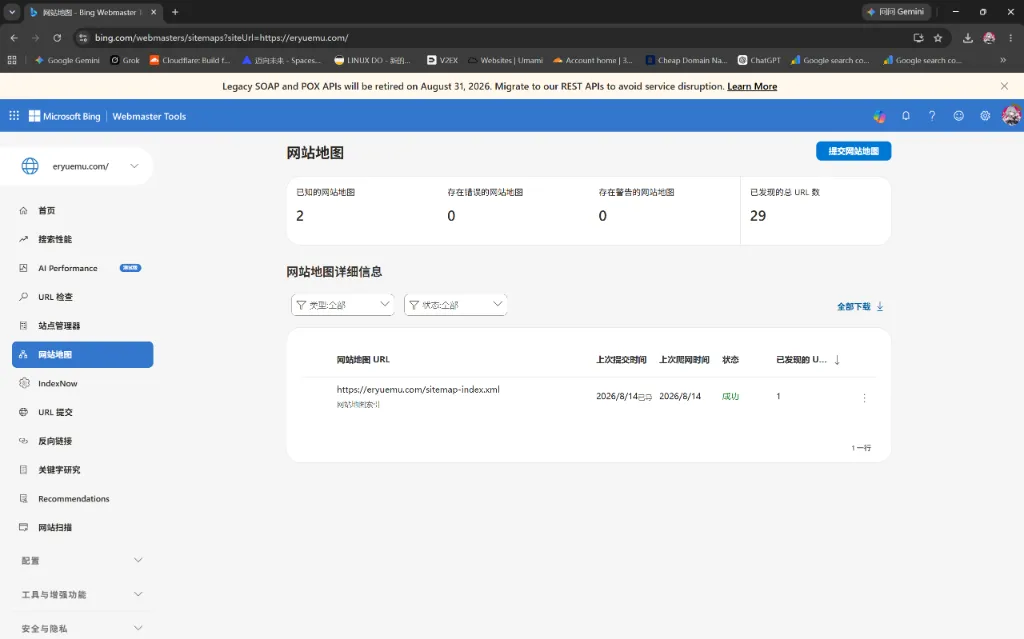The width and height of the screenshot is (1024, 639).
Task: Expand the 配置 sidebar section
Action: coord(82,561)
